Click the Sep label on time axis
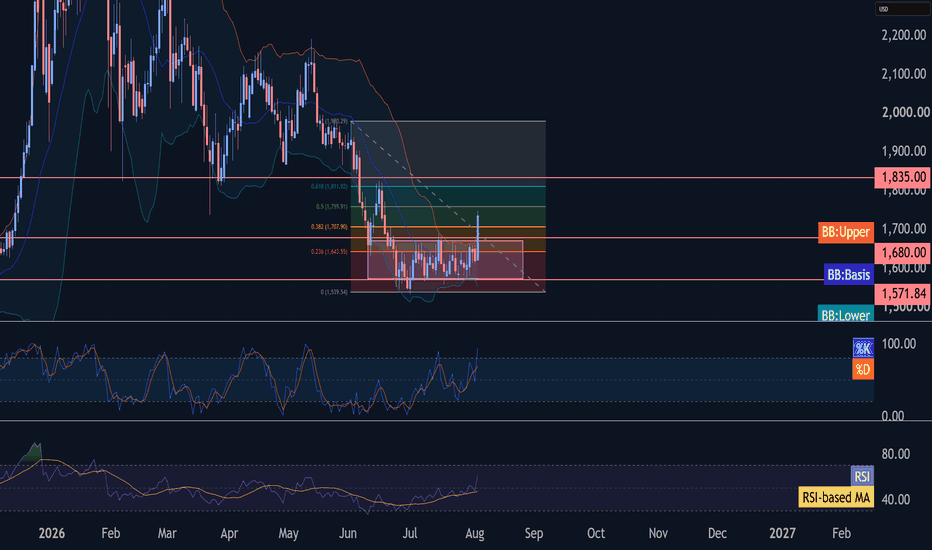 click(x=534, y=533)
